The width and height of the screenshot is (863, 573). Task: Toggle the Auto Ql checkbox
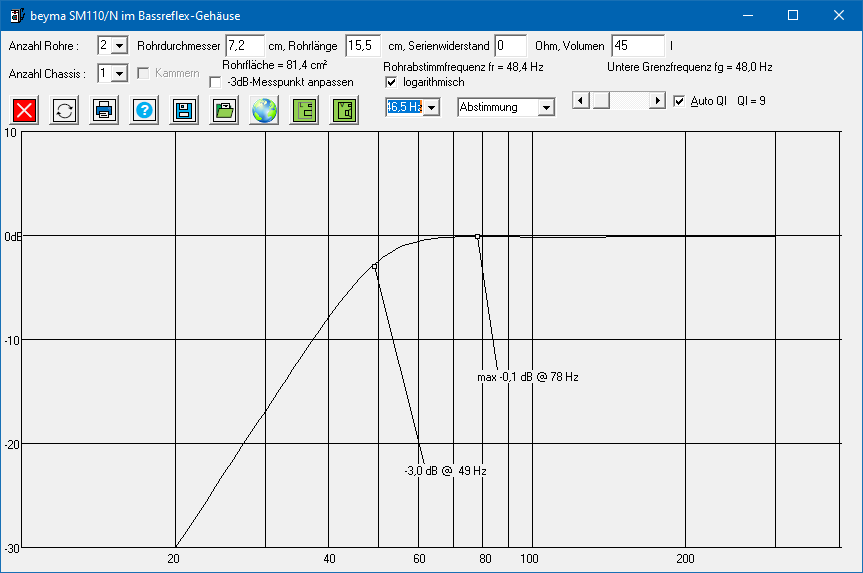pos(679,101)
